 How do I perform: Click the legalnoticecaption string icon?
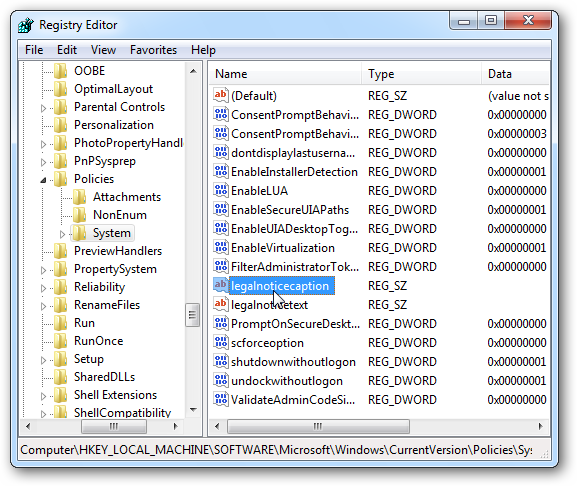pyautogui.click(x=220, y=285)
